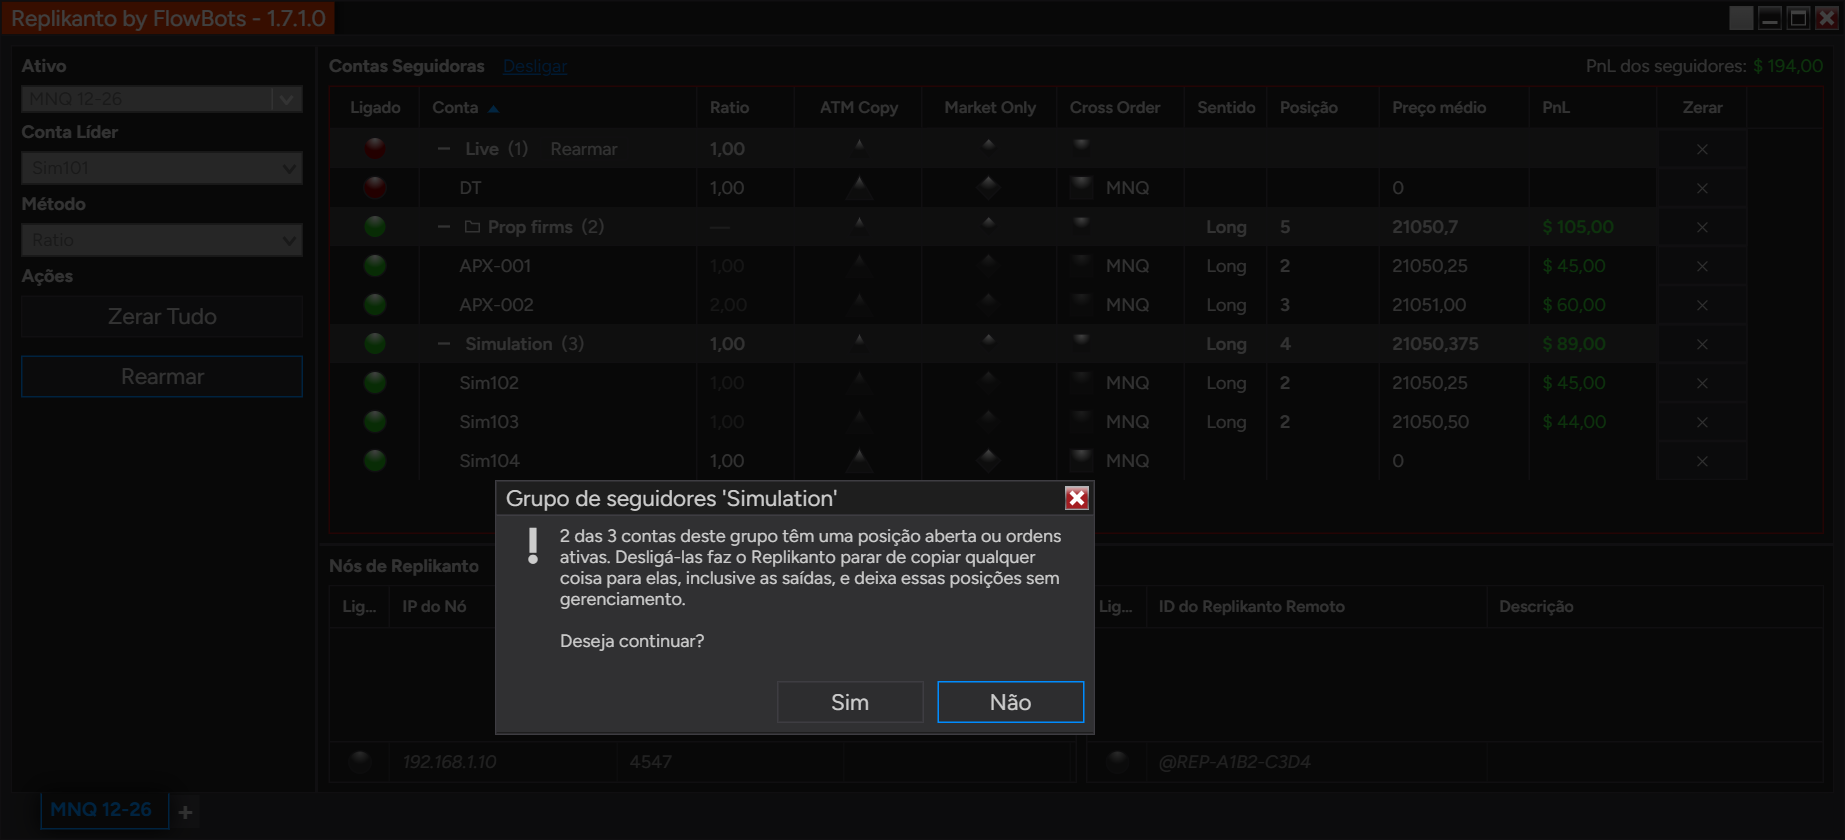Click the Market Only diamond for Sim104
1845x840 pixels.
point(988,460)
